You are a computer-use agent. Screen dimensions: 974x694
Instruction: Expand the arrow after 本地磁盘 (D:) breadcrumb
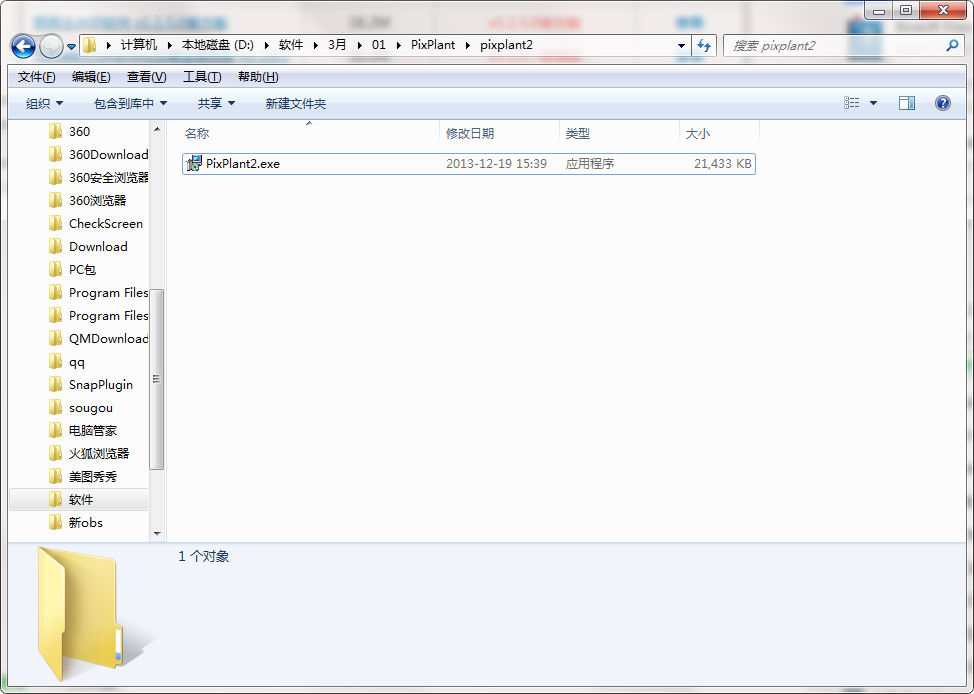(x=266, y=45)
